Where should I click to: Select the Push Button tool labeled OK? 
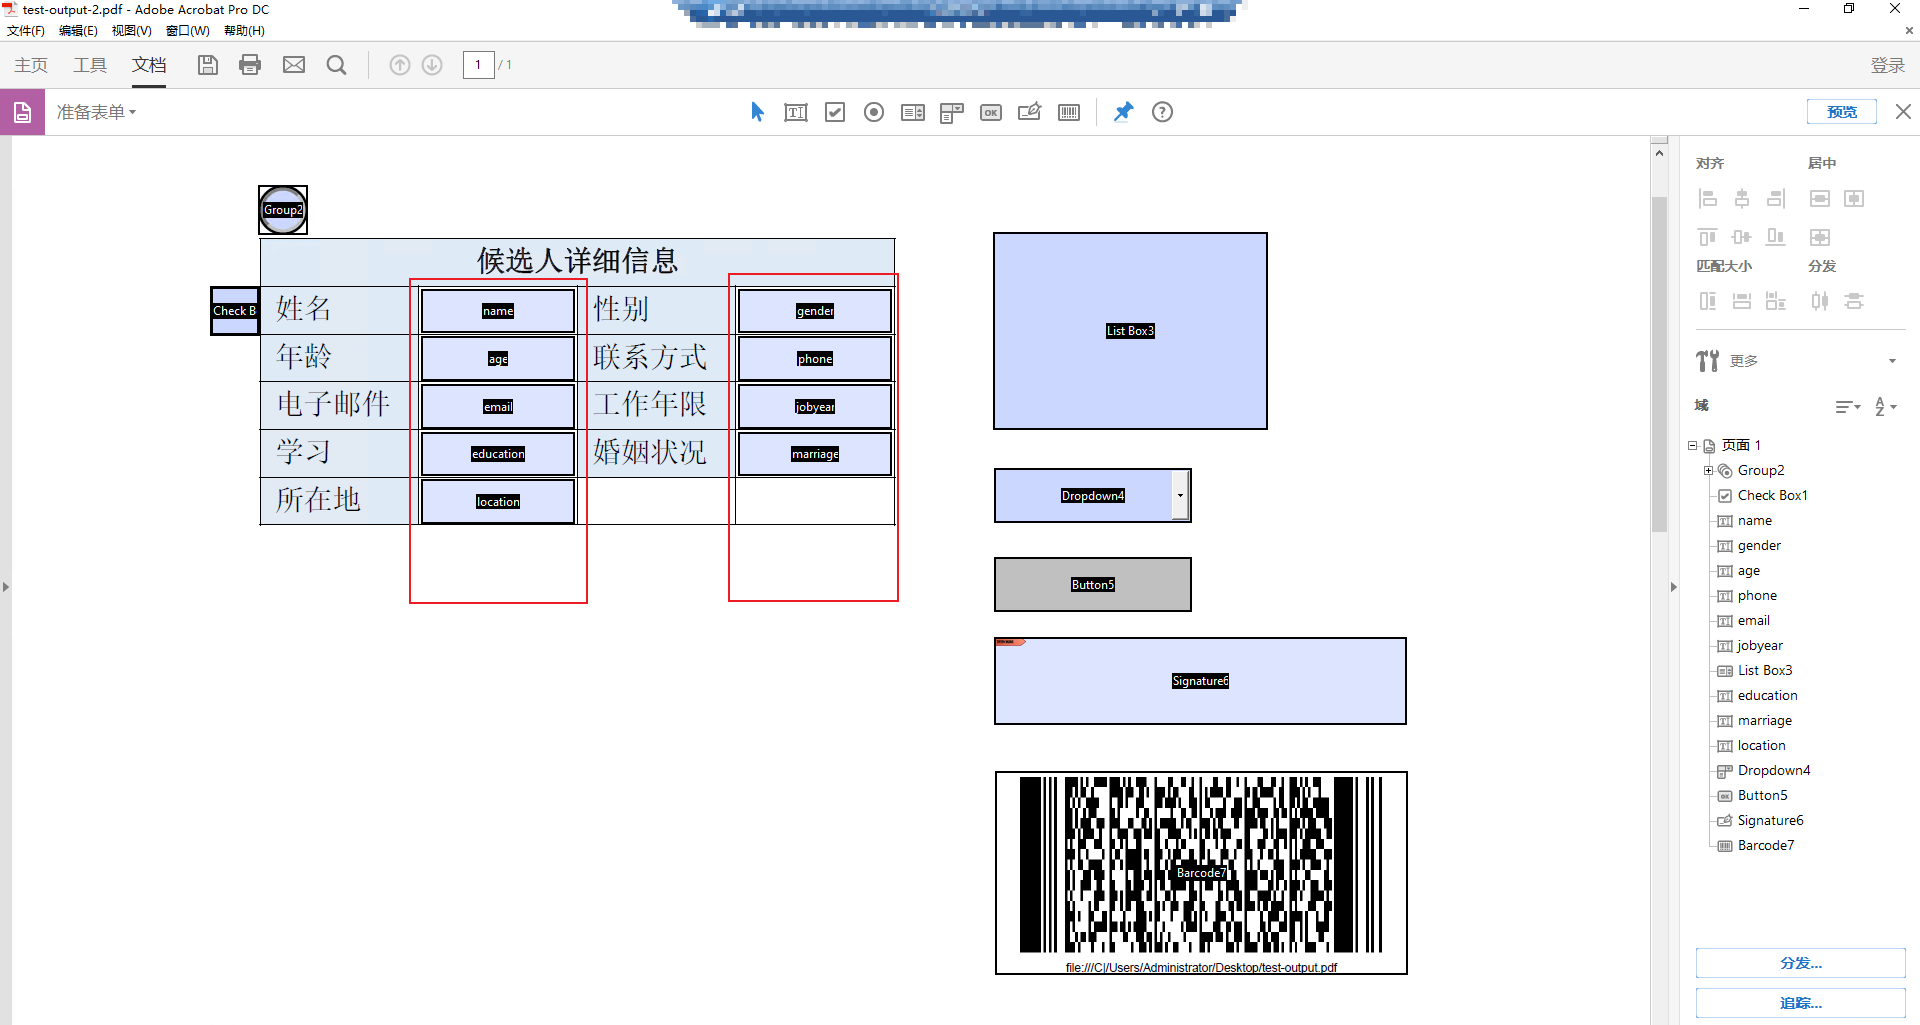[991, 112]
